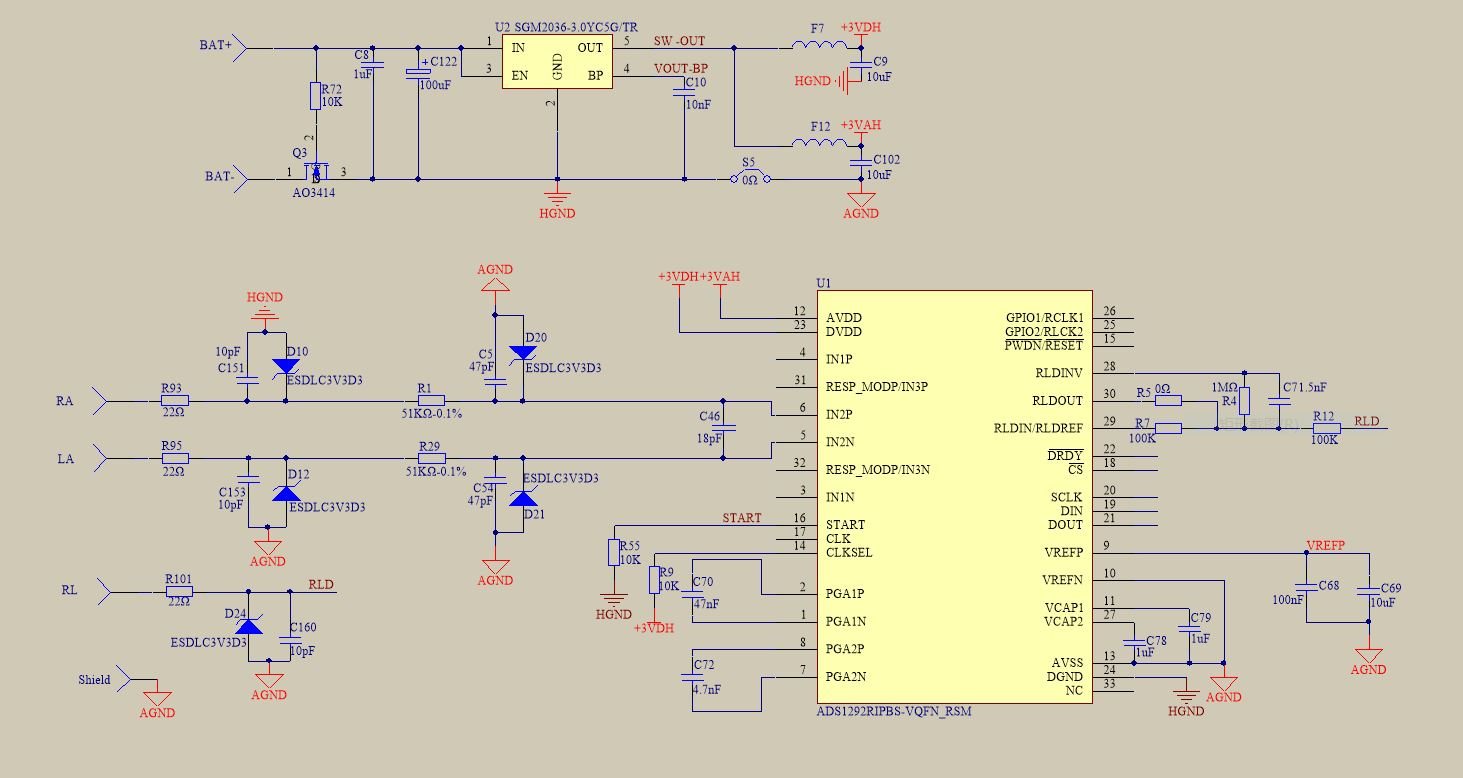Select resistor R12 100K
Screen dimensions: 1463x778
(x=1326, y=428)
